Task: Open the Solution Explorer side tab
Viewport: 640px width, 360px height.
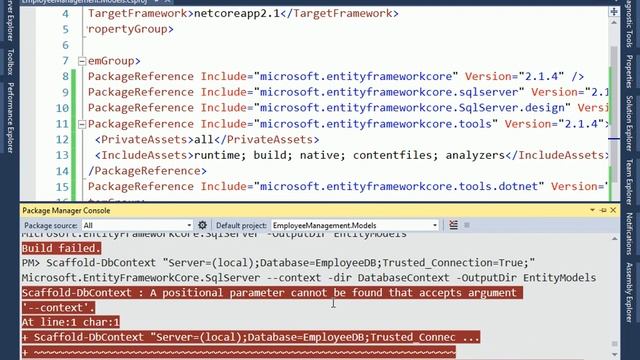Action: click(629, 123)
